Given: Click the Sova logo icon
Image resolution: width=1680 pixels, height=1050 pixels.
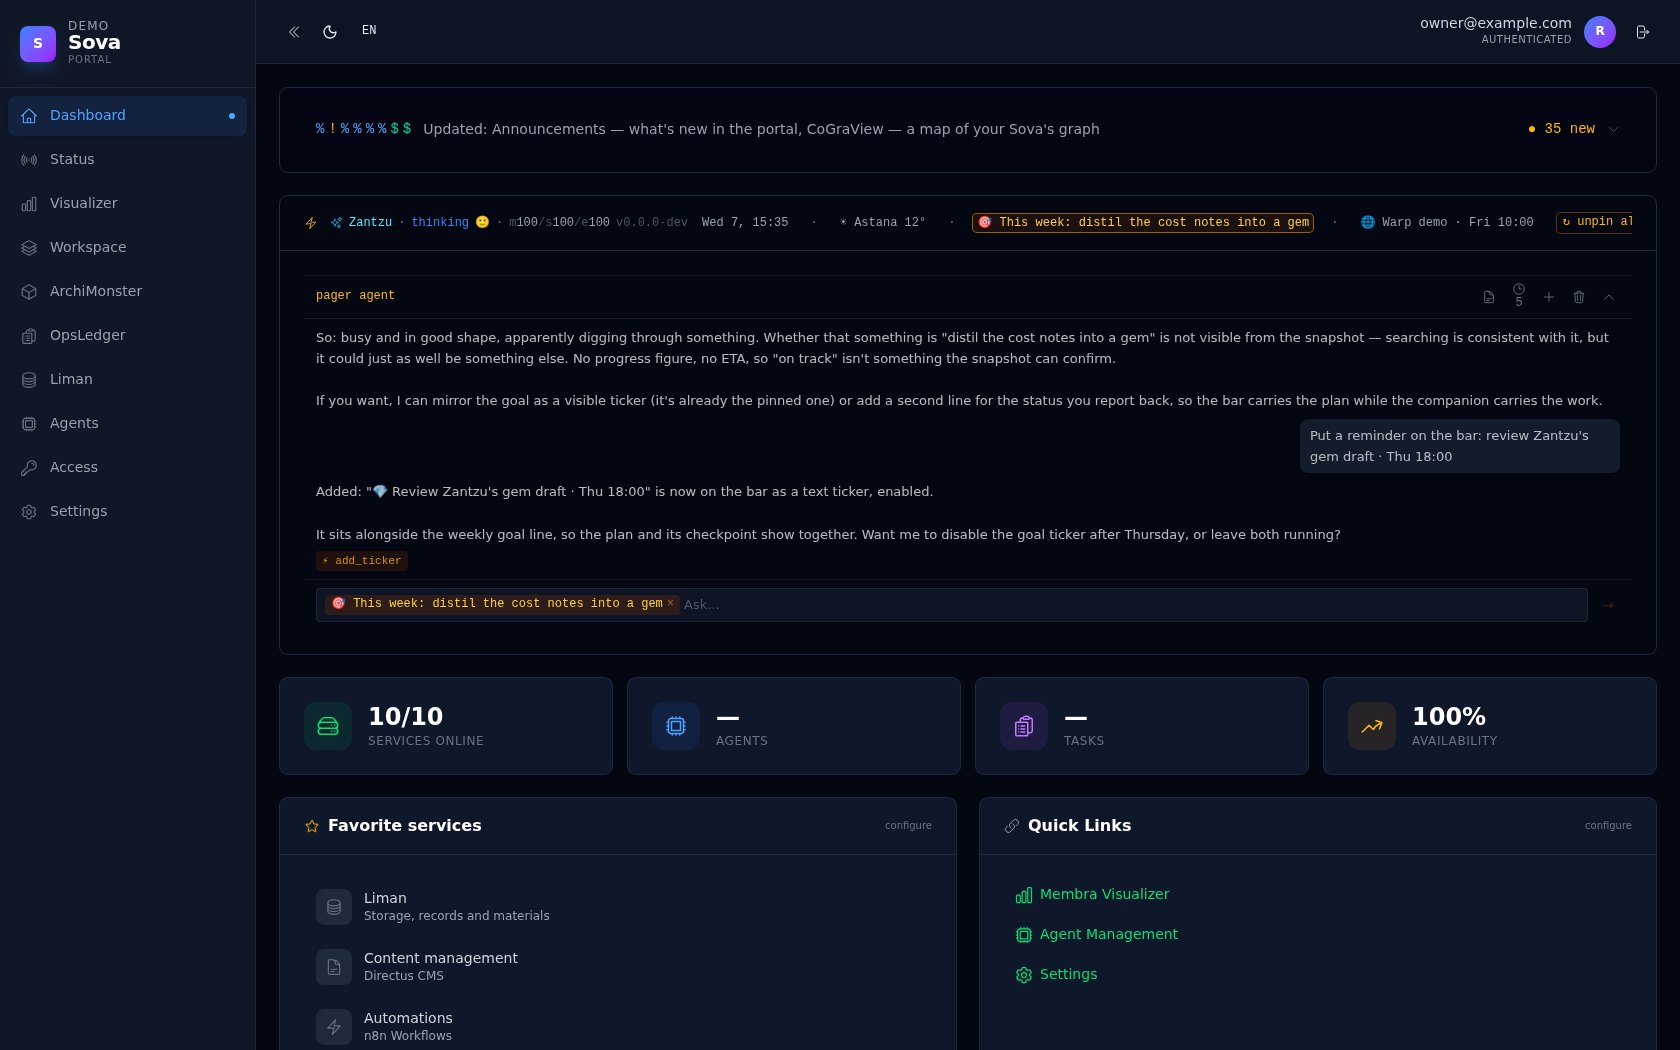Looking at the screenshot, I should pyautogui.click(x=38, y=44).
